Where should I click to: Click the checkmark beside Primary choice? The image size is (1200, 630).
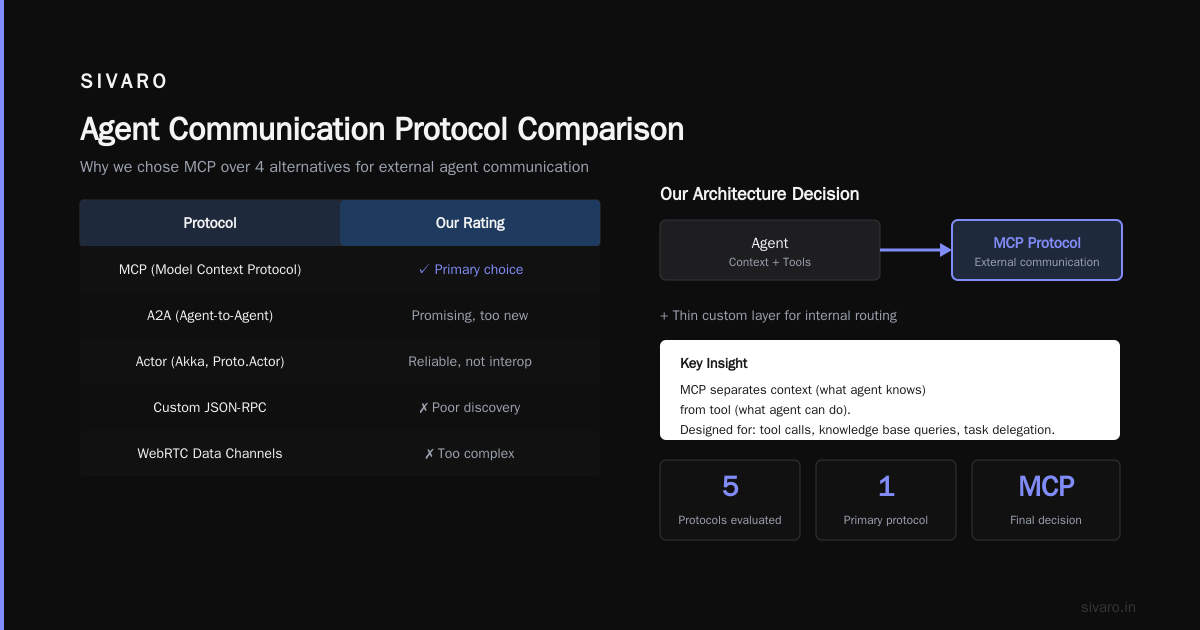click(424, 269)
